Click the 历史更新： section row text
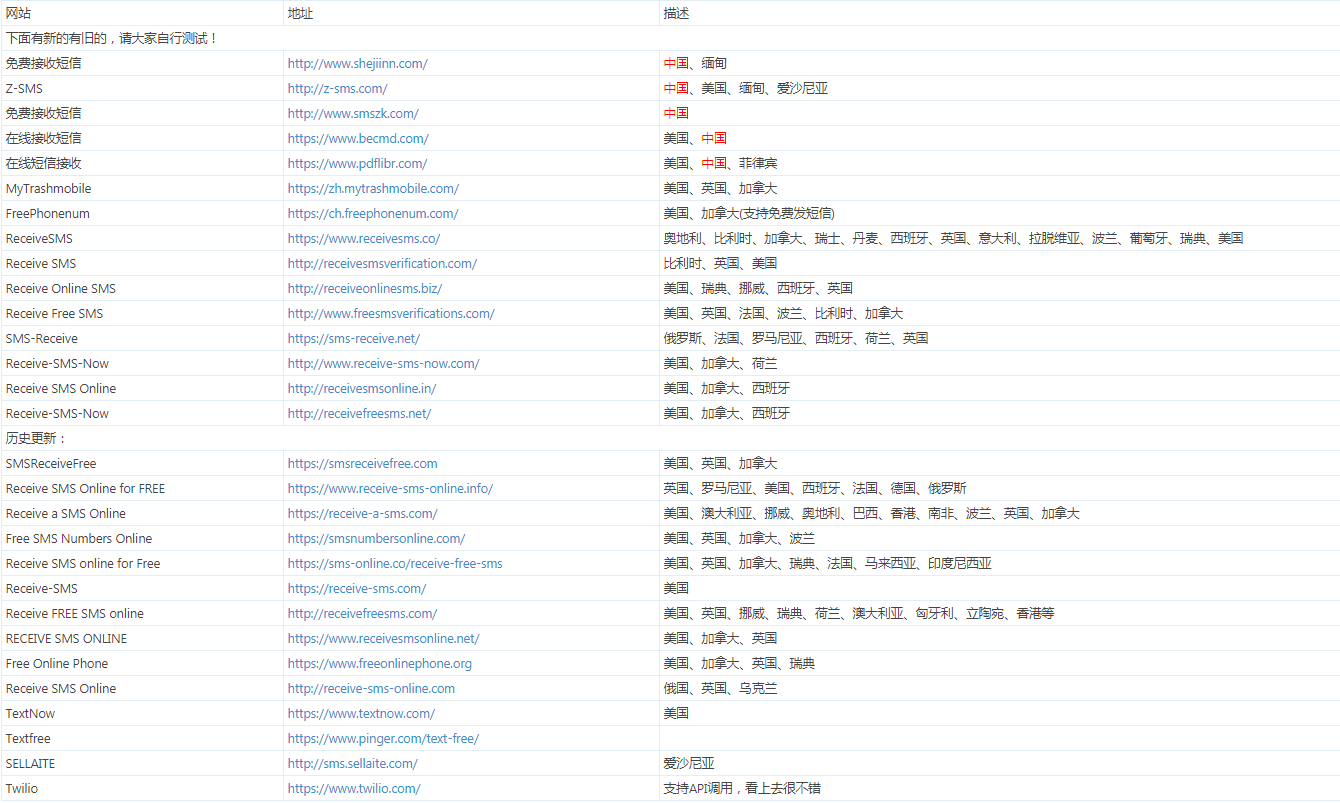This screenshot has height=803, width=1340. [37, 438]
